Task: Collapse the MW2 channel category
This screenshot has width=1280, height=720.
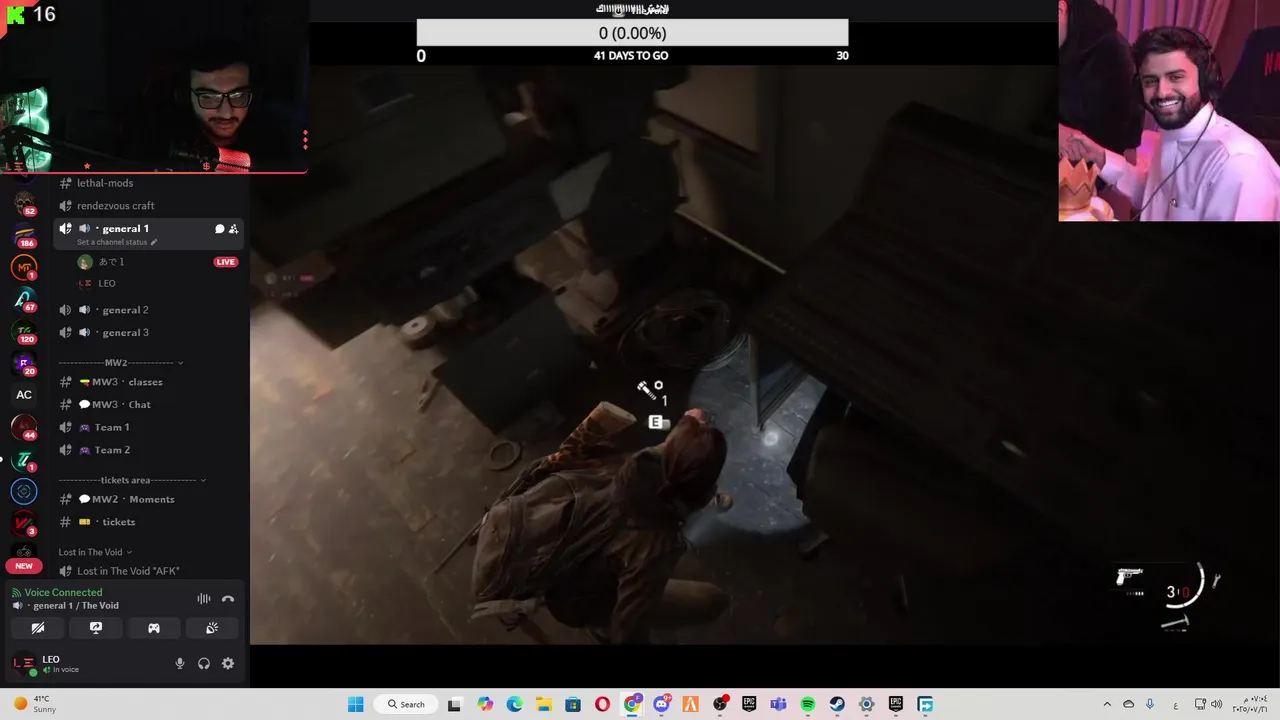Action: point(121,363)
